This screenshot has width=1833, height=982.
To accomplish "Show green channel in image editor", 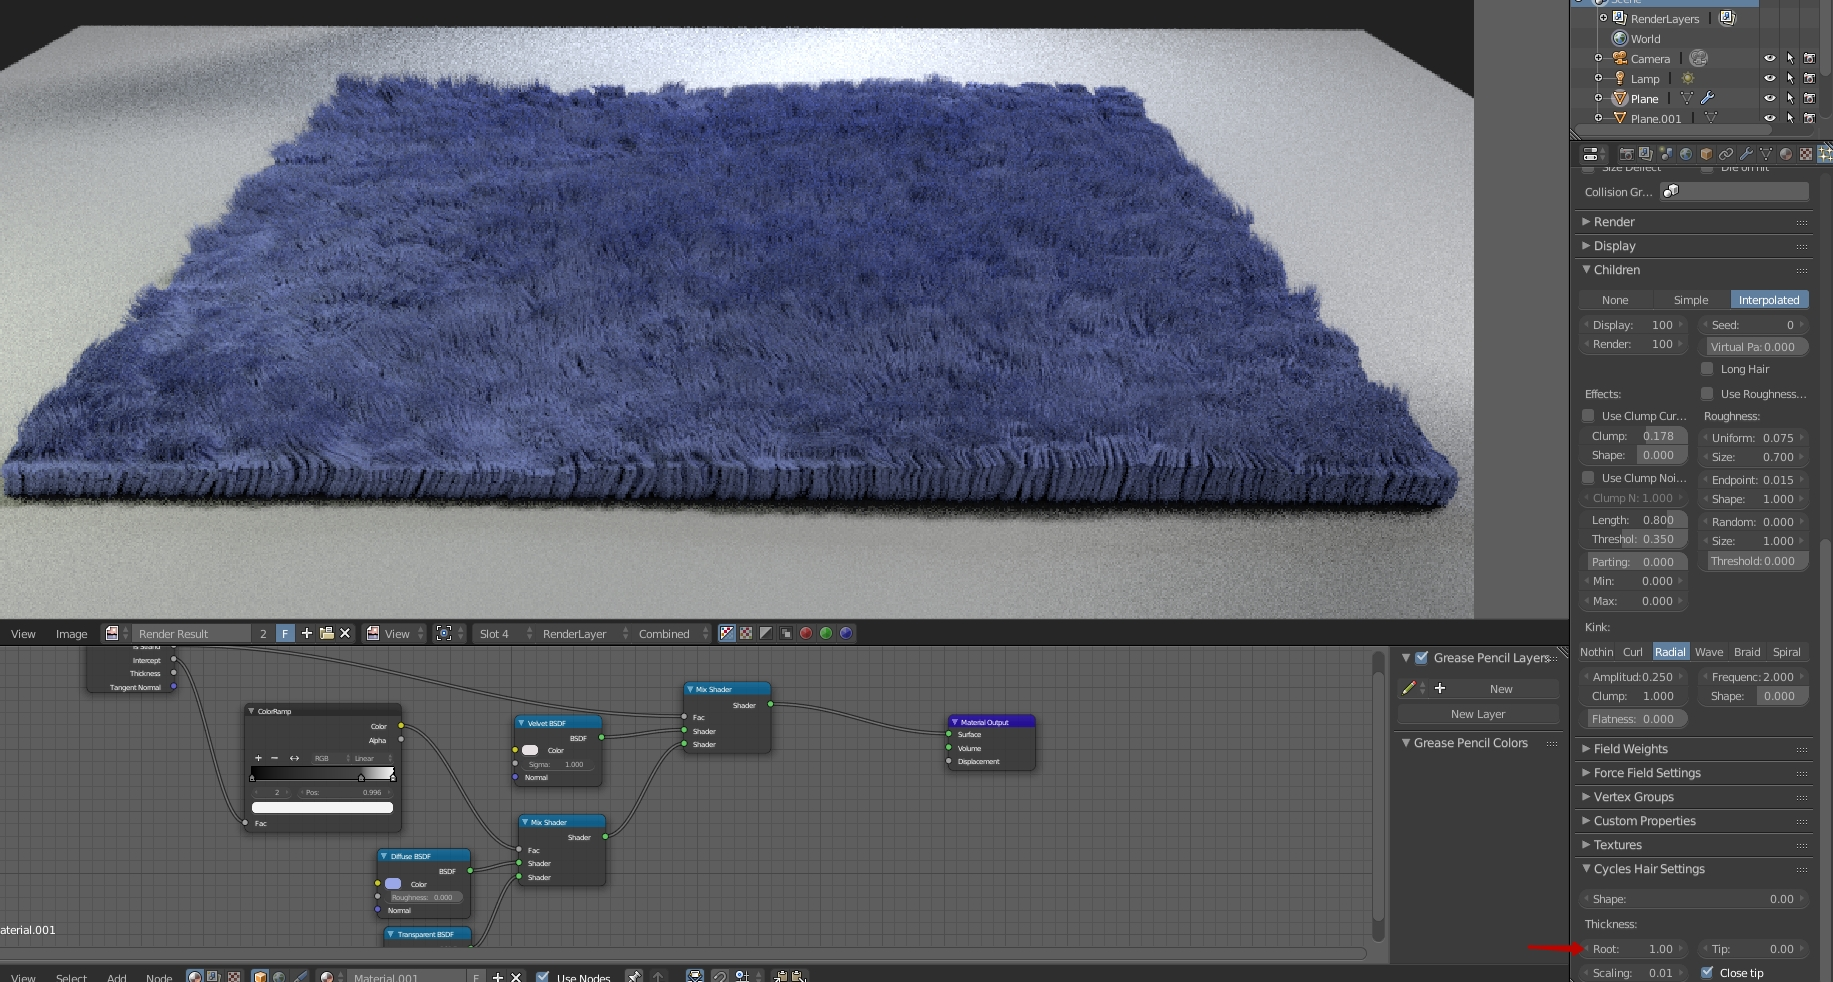I will pos(826,633).
